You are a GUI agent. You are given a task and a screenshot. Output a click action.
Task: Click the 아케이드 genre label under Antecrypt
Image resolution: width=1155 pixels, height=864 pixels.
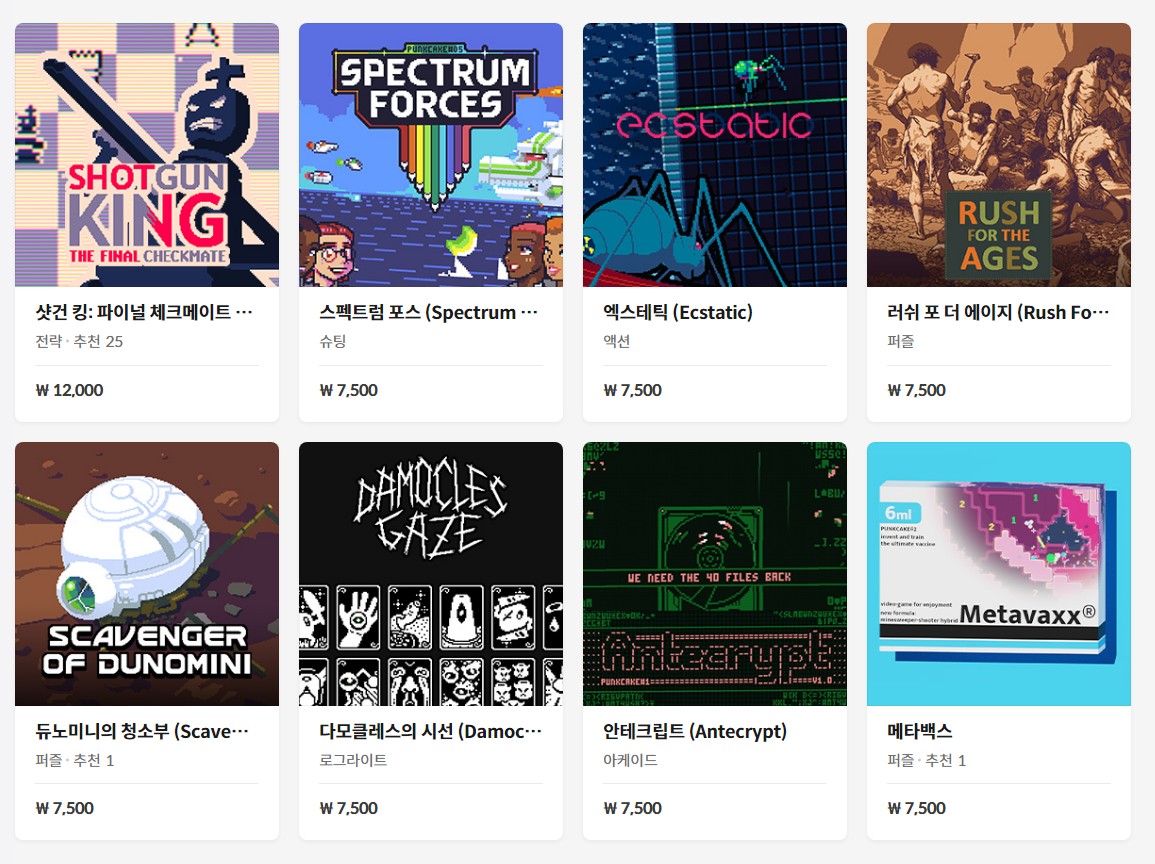point(630,760)
